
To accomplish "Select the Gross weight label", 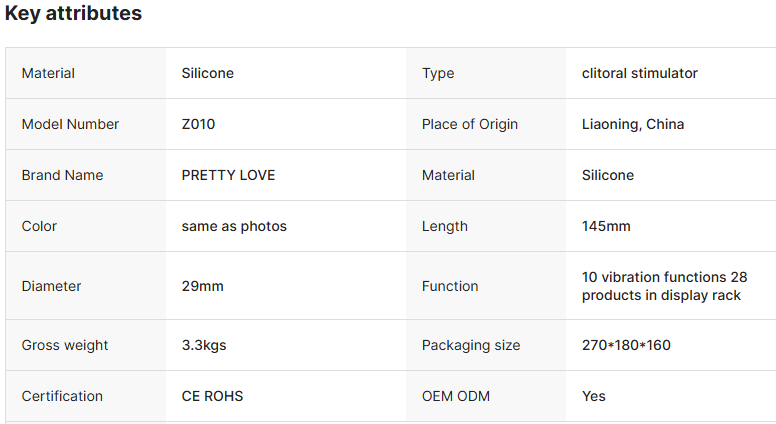I will pos(65,345).
